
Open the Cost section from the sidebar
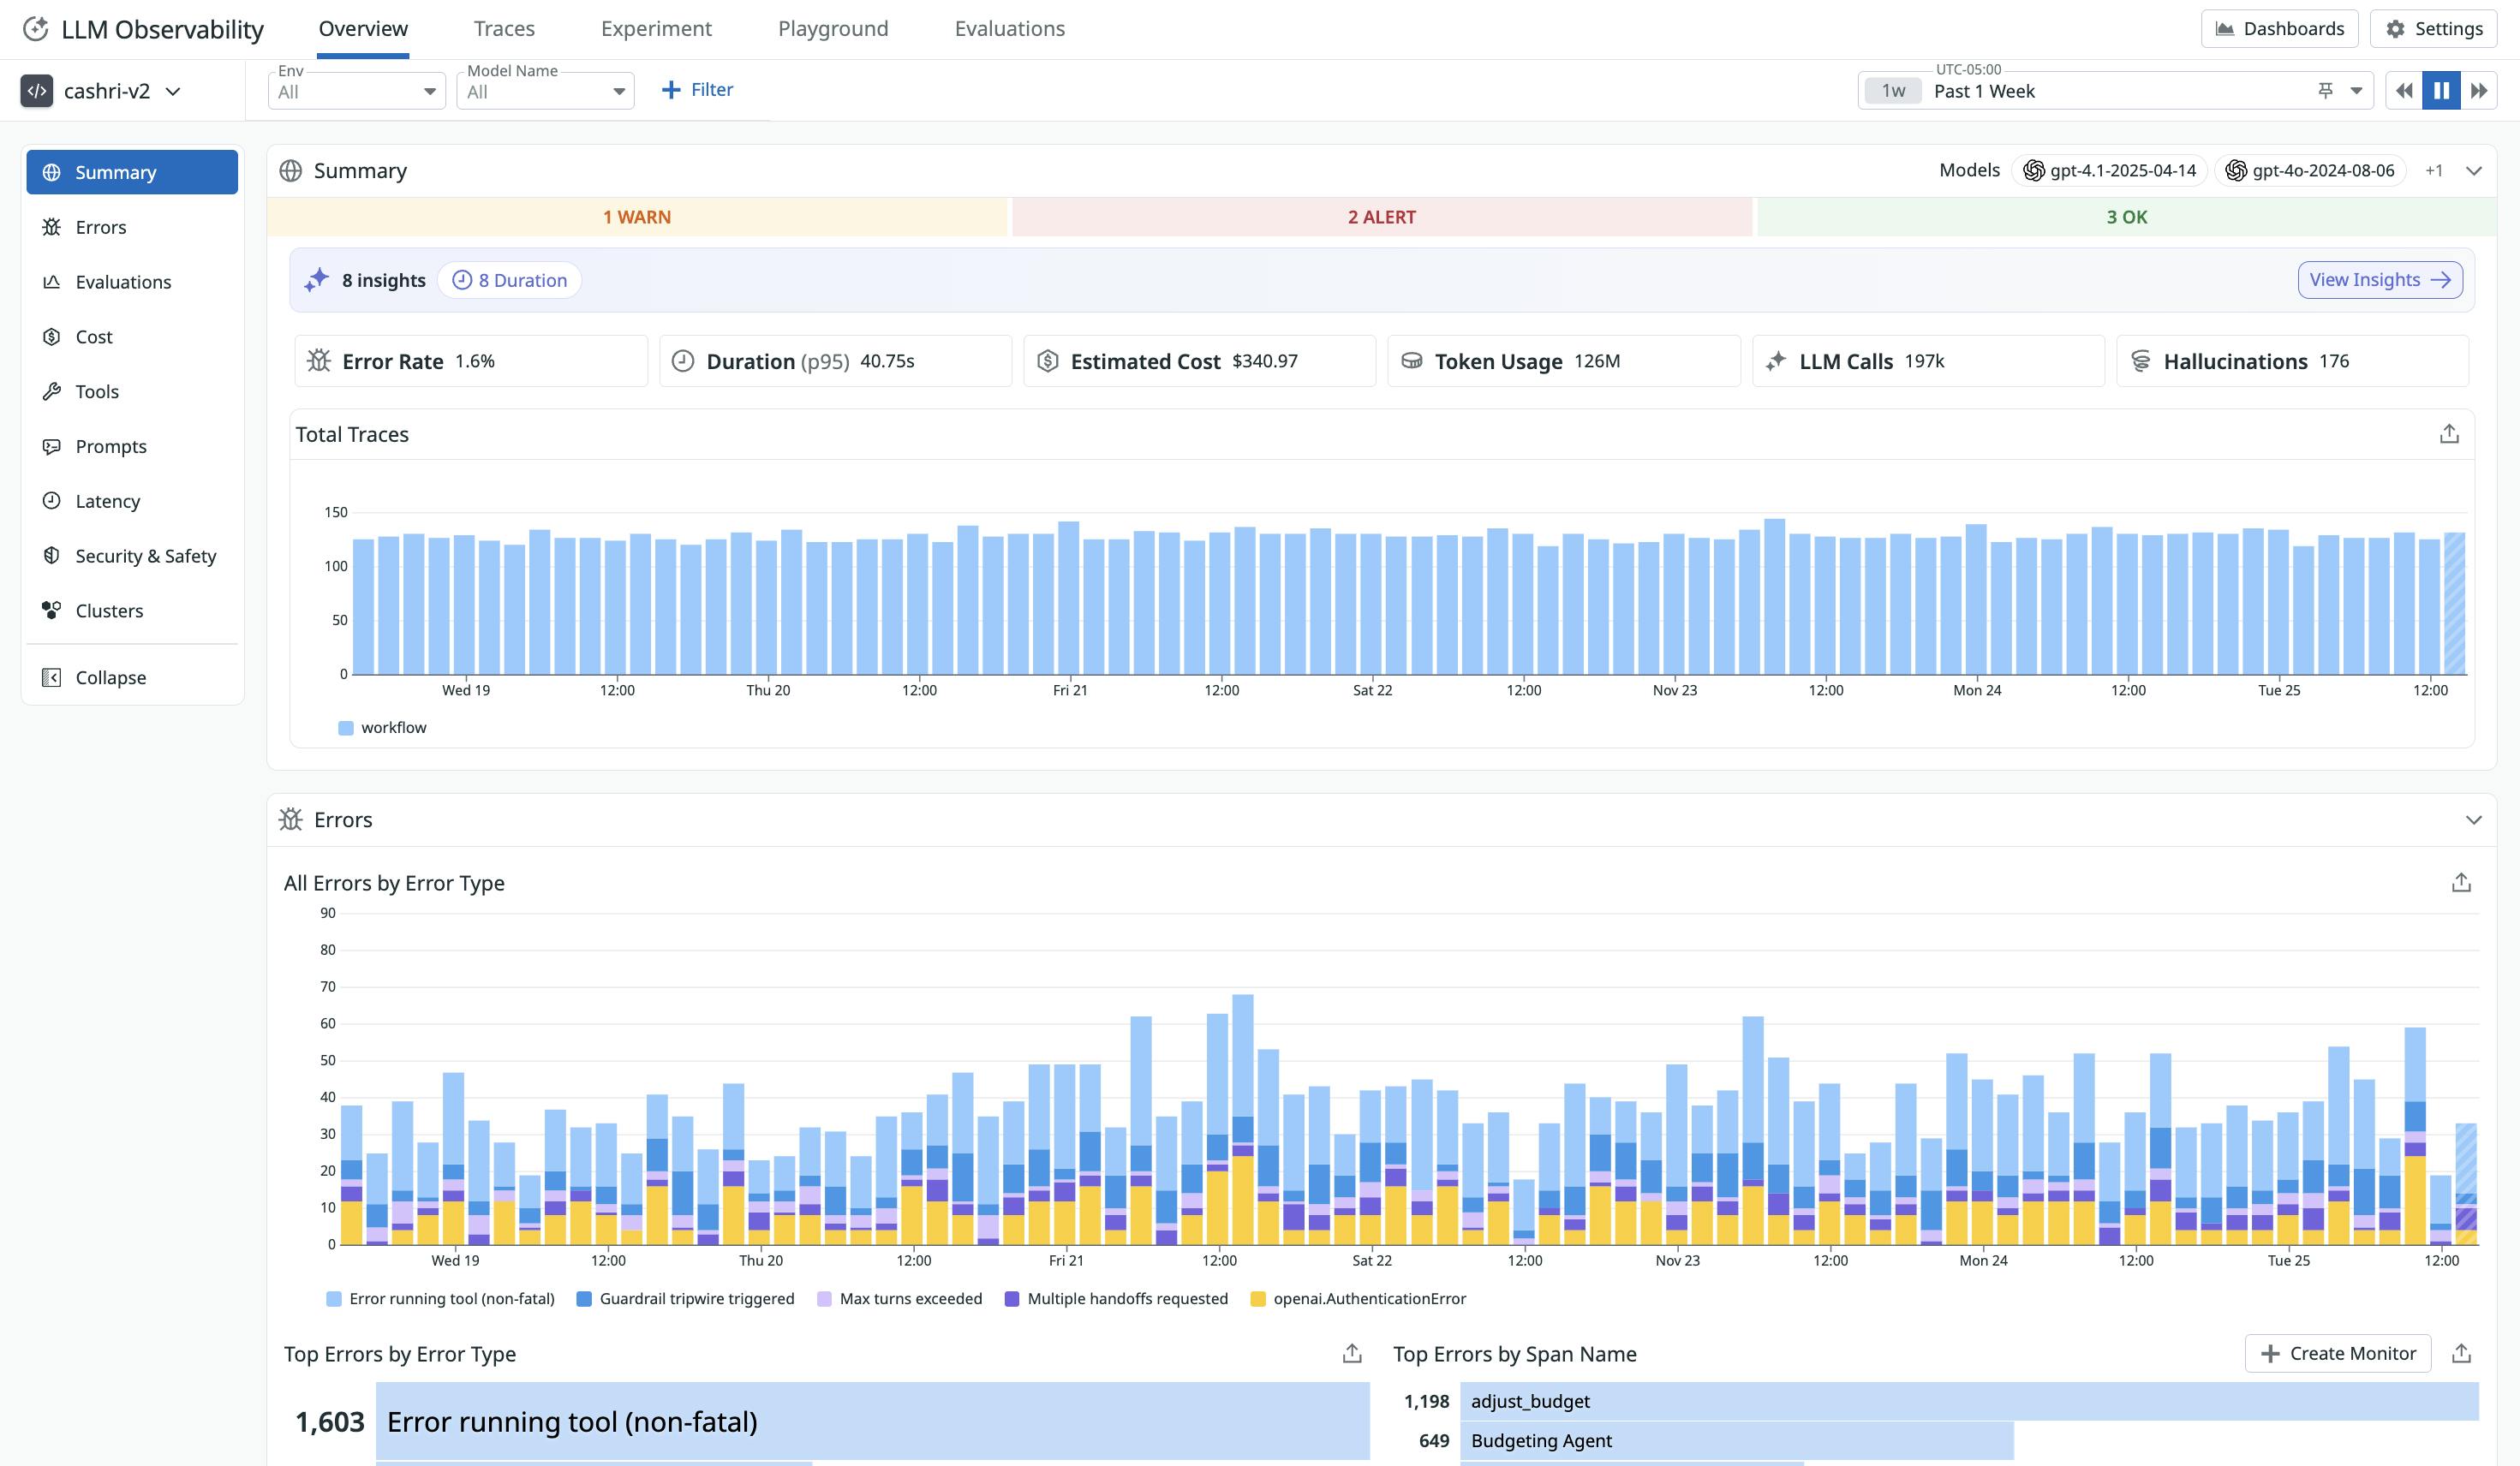tap(93, 336)
